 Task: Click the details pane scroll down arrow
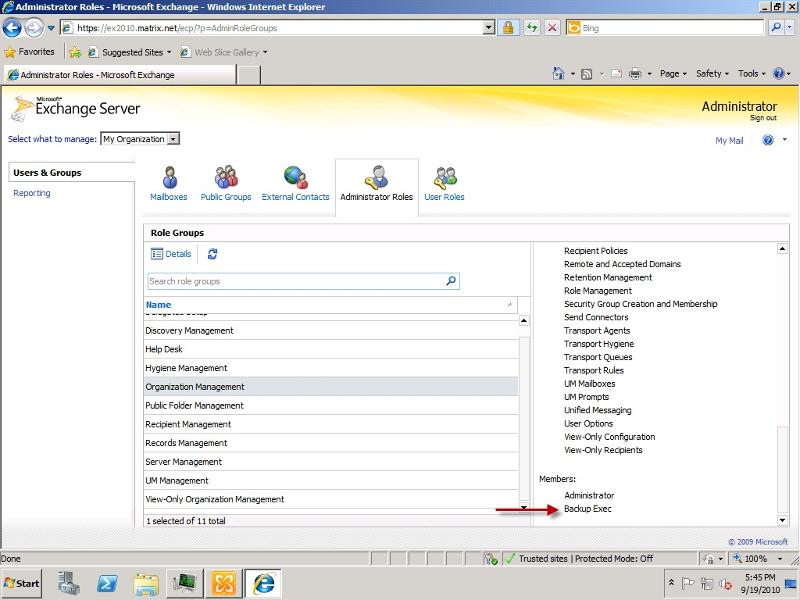click(782, 520)
